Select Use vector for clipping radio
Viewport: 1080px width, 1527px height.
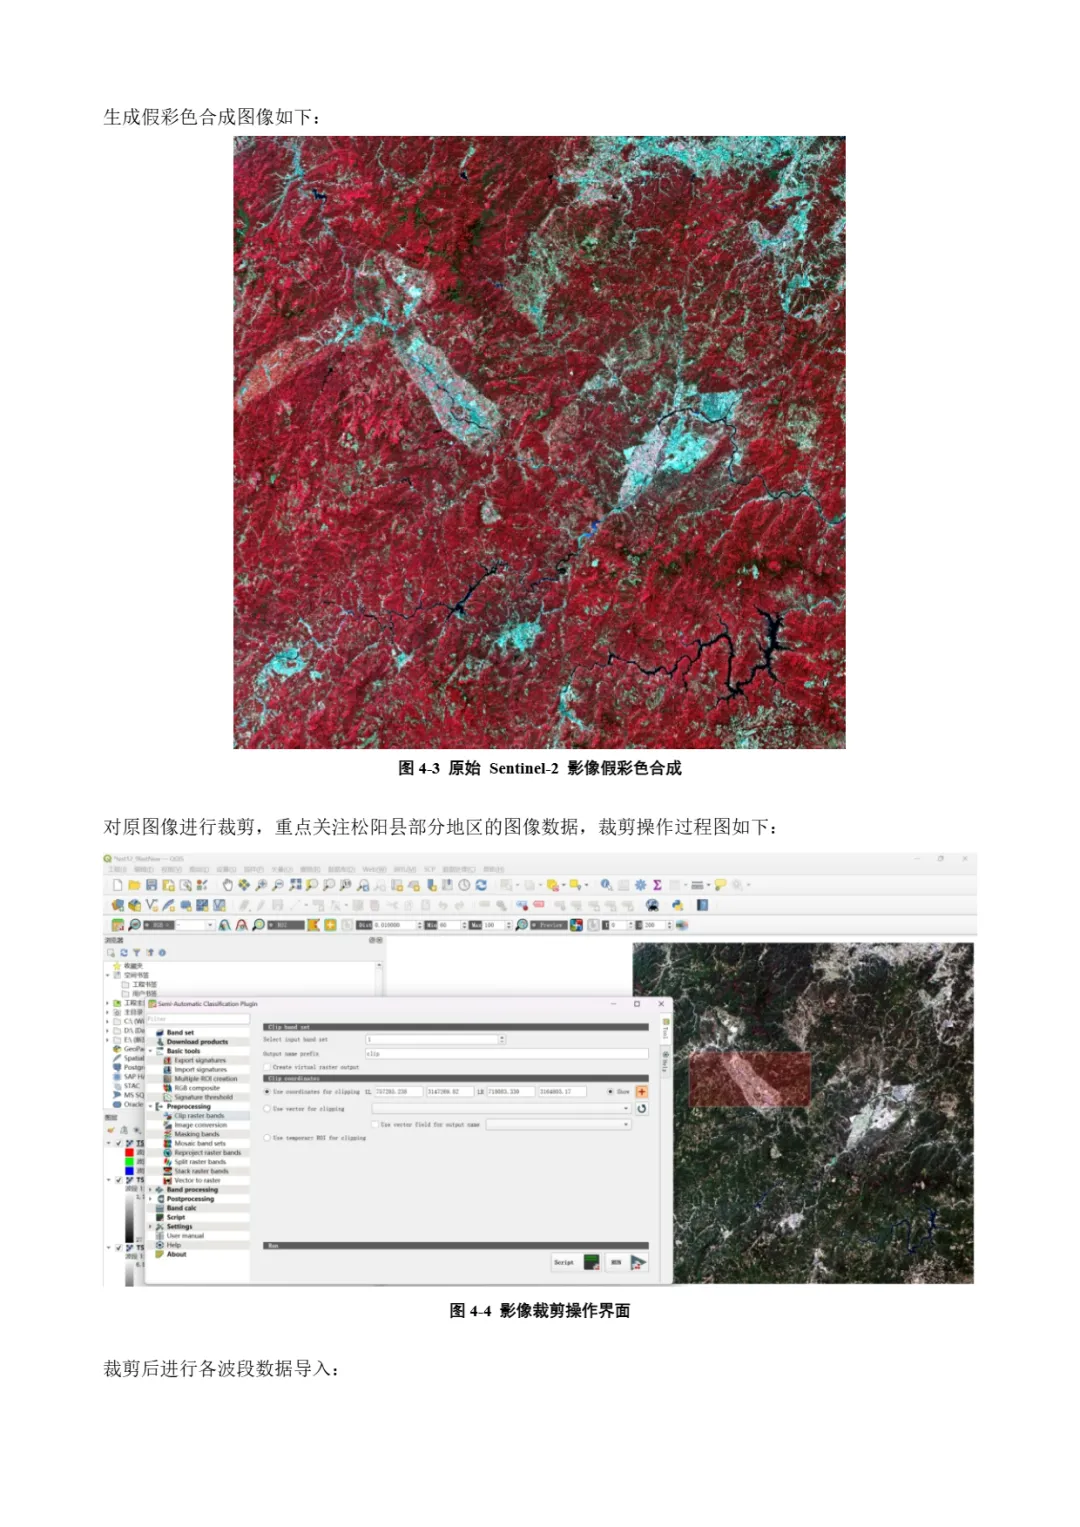click(x=267, y=1108)
